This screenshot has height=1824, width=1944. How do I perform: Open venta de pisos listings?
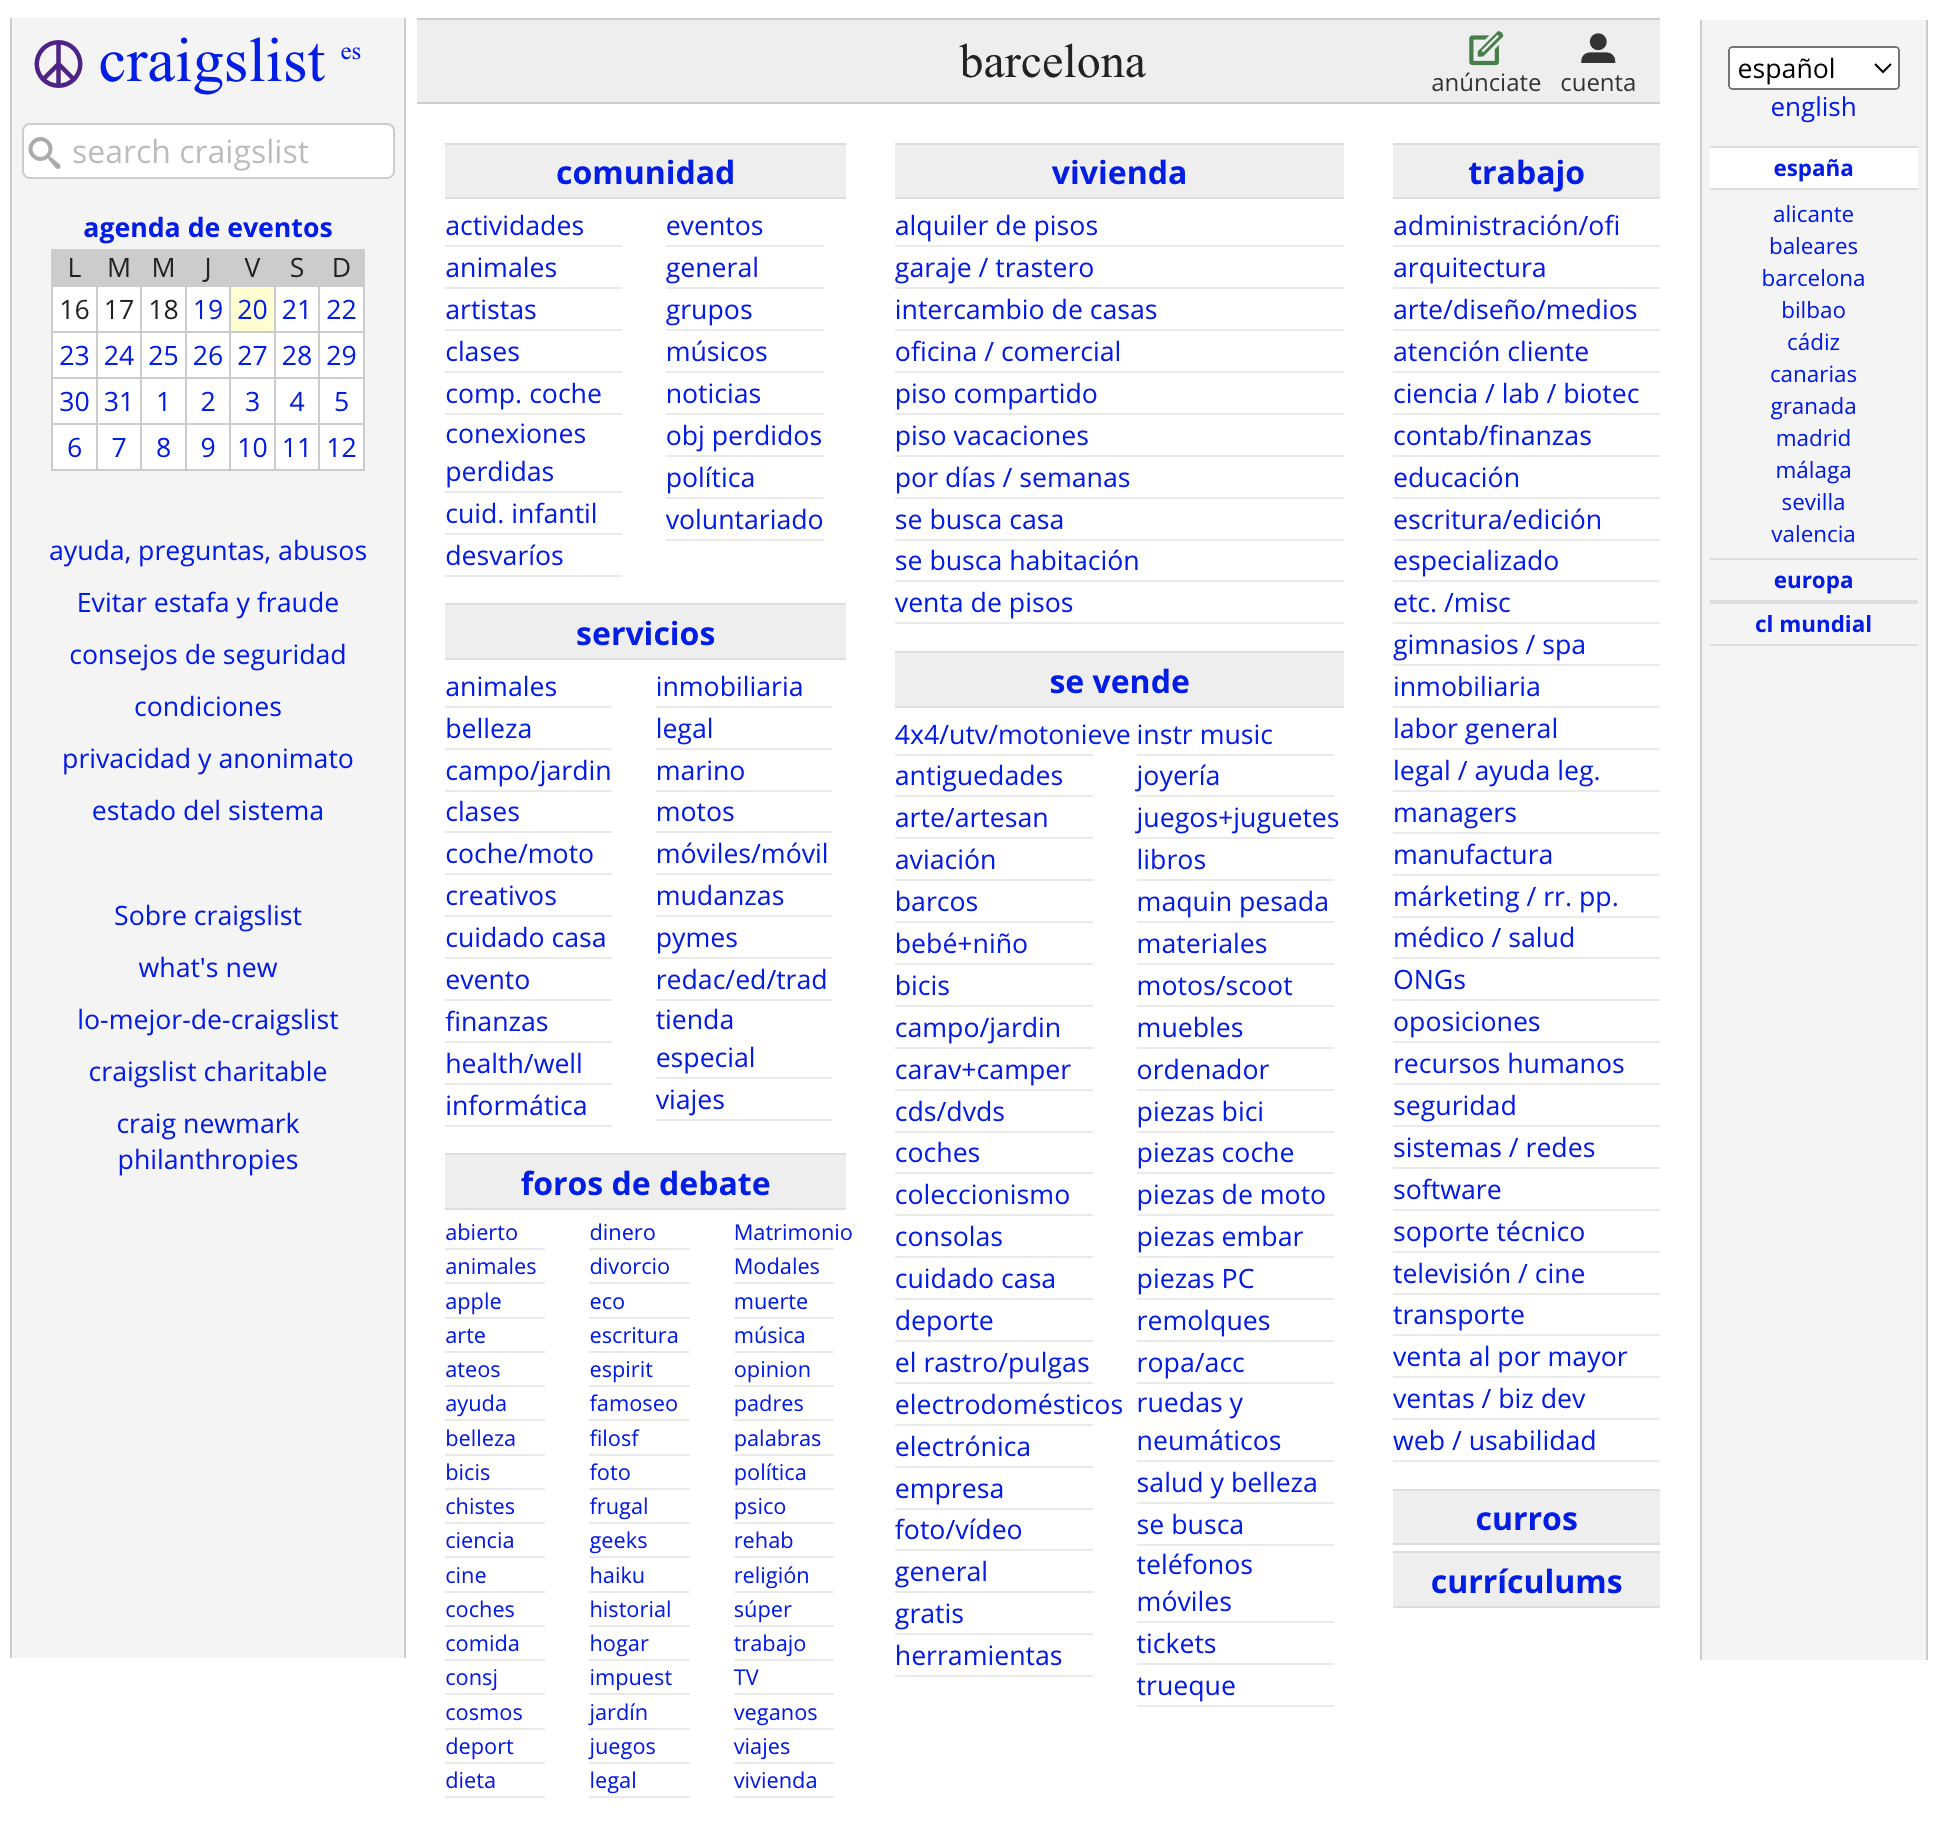[984, 603]
